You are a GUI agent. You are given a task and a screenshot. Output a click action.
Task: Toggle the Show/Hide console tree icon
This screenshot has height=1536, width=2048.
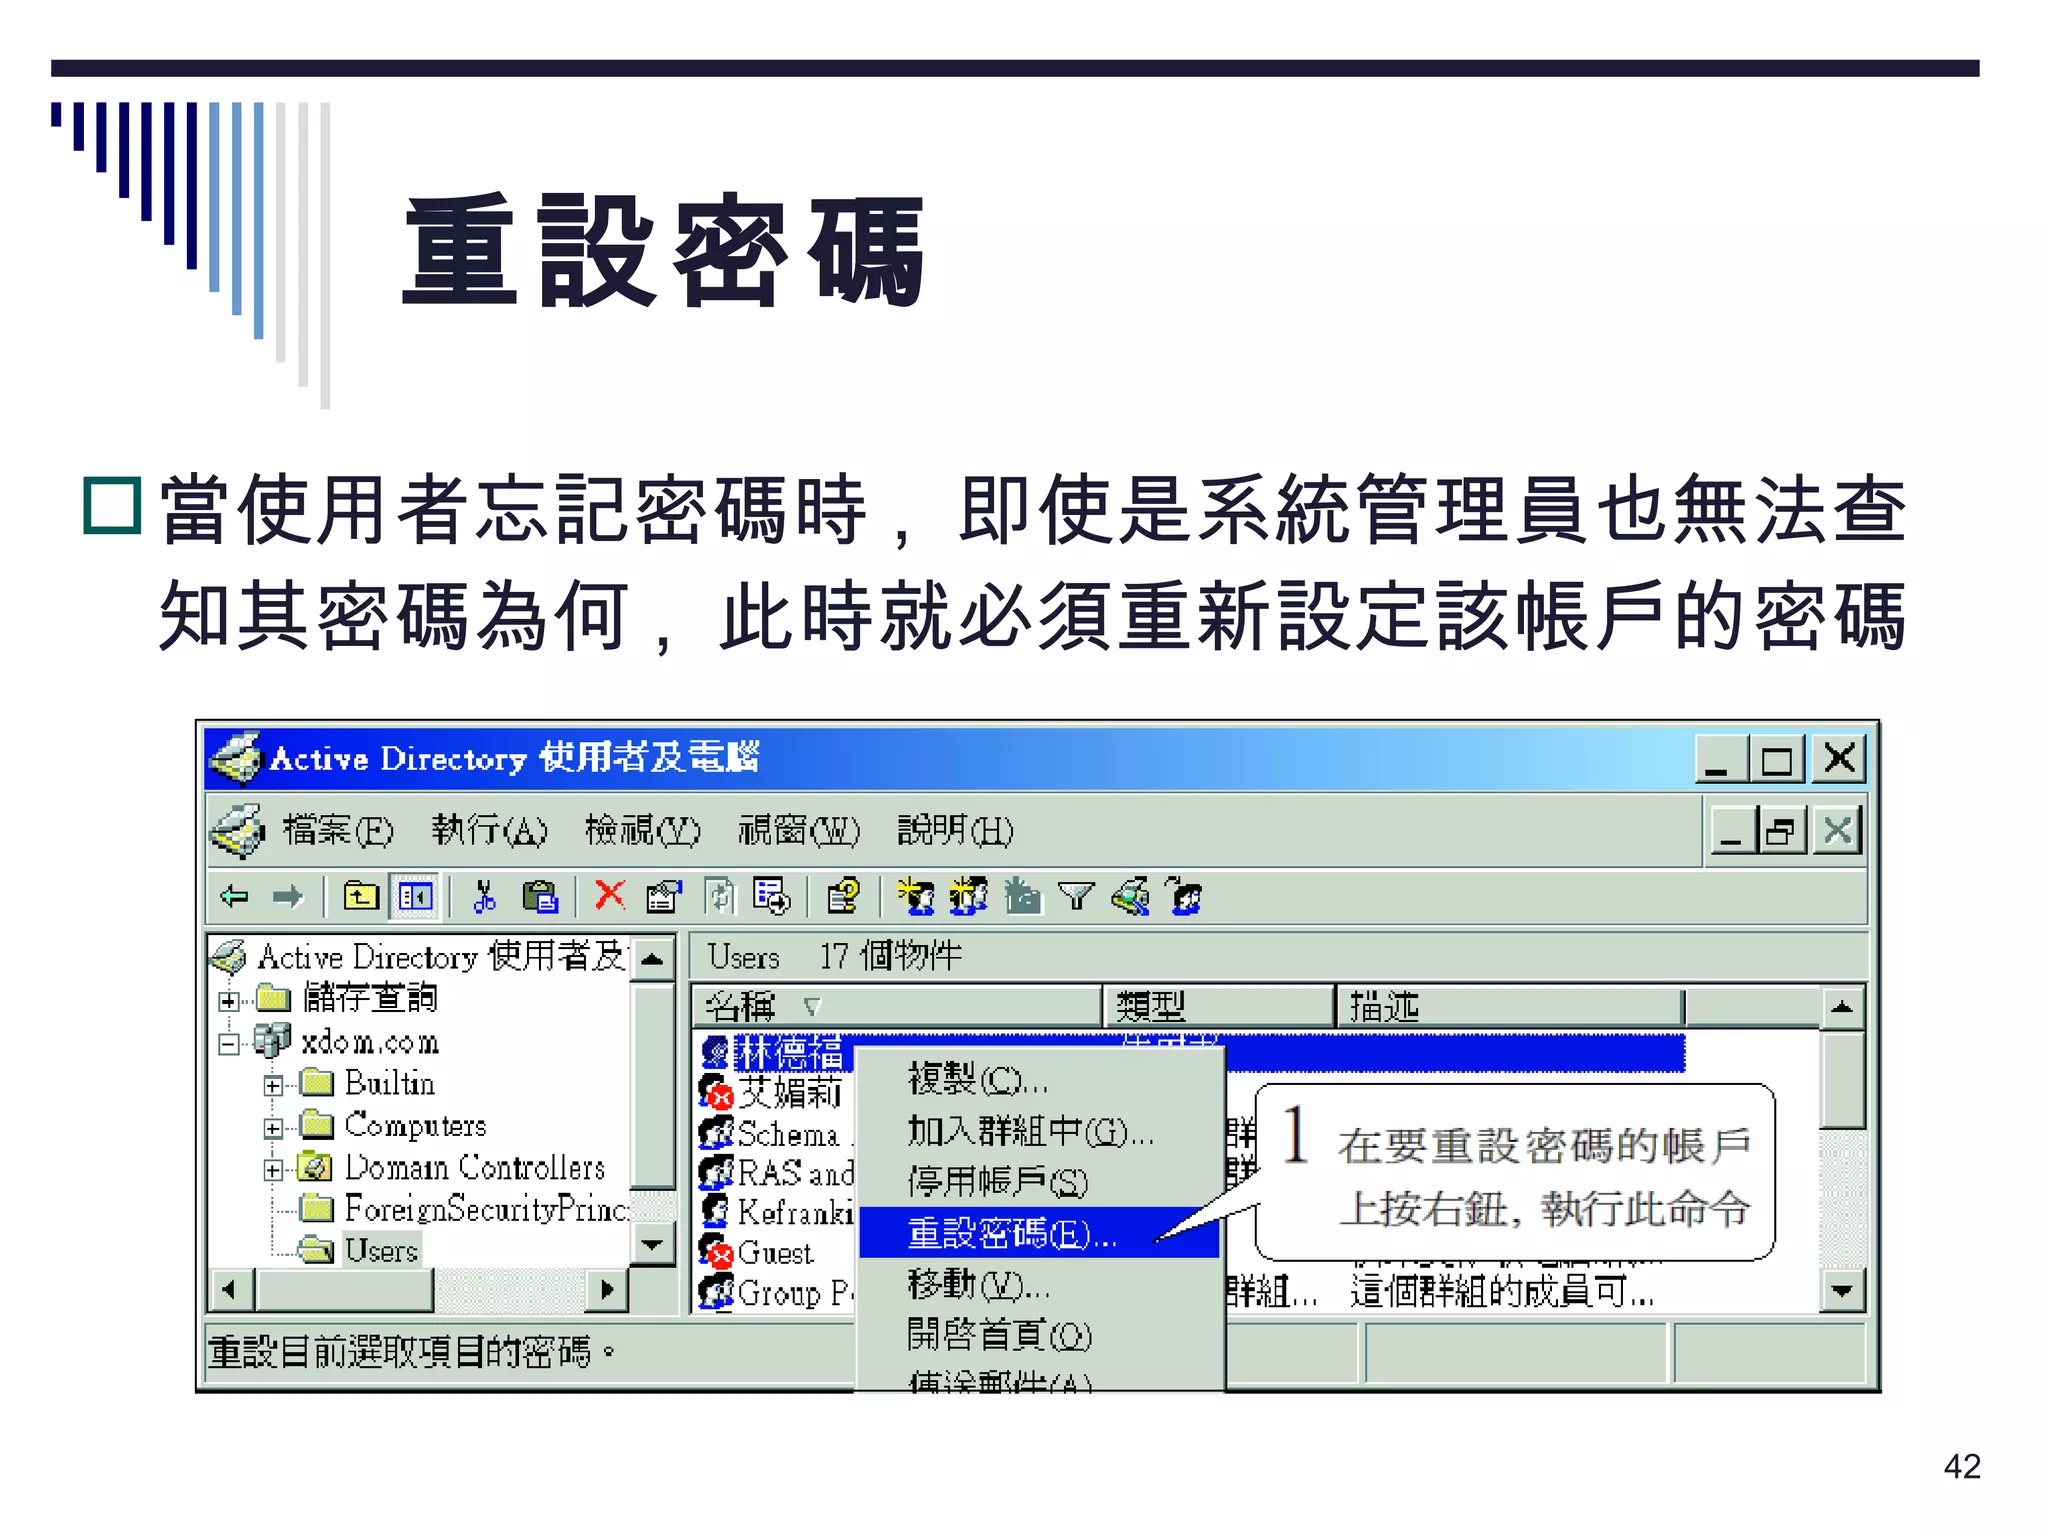[x=414, y=896]
